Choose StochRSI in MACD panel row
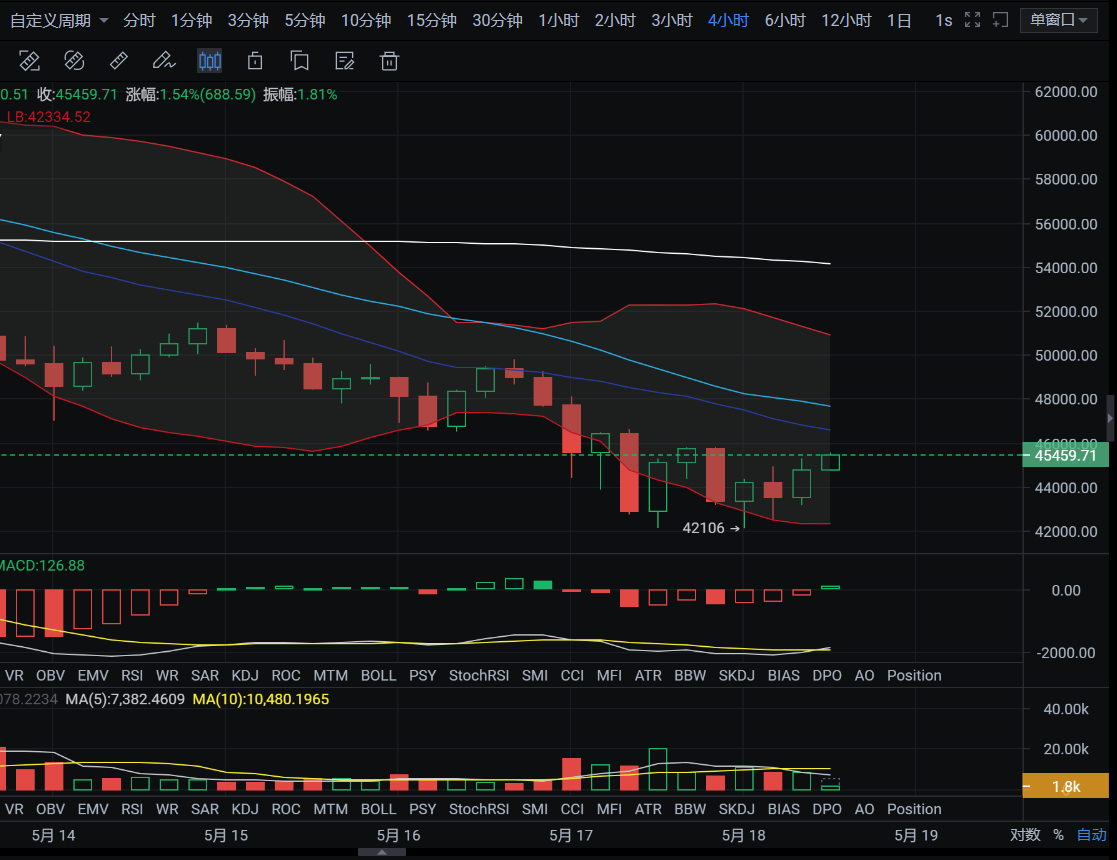1117x860 pixels. [479, 675]
